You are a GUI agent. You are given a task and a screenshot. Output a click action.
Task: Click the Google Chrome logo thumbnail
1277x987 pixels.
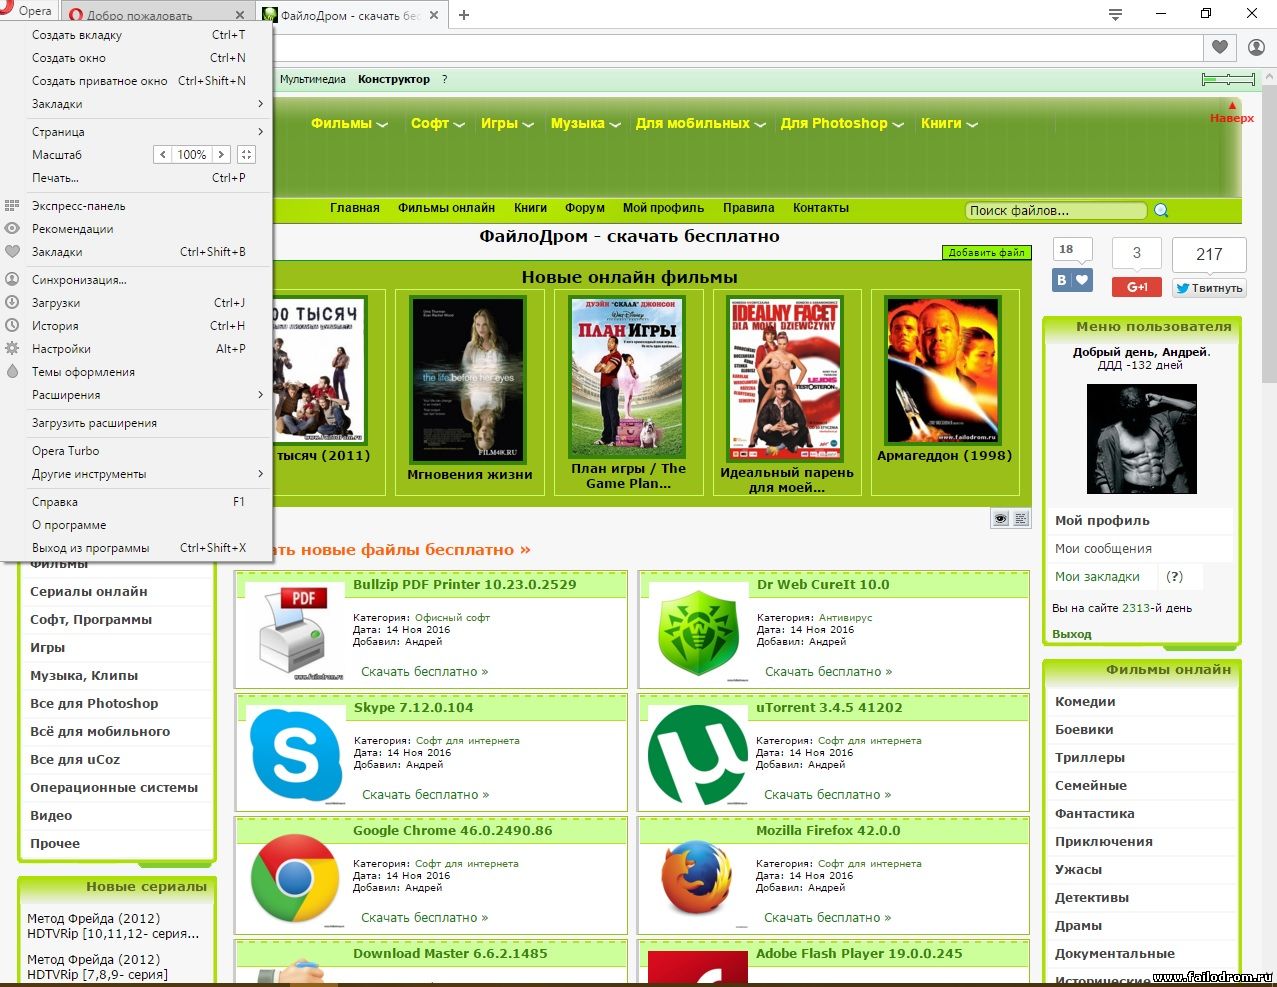pyautogui.click(x=295, y=879)
